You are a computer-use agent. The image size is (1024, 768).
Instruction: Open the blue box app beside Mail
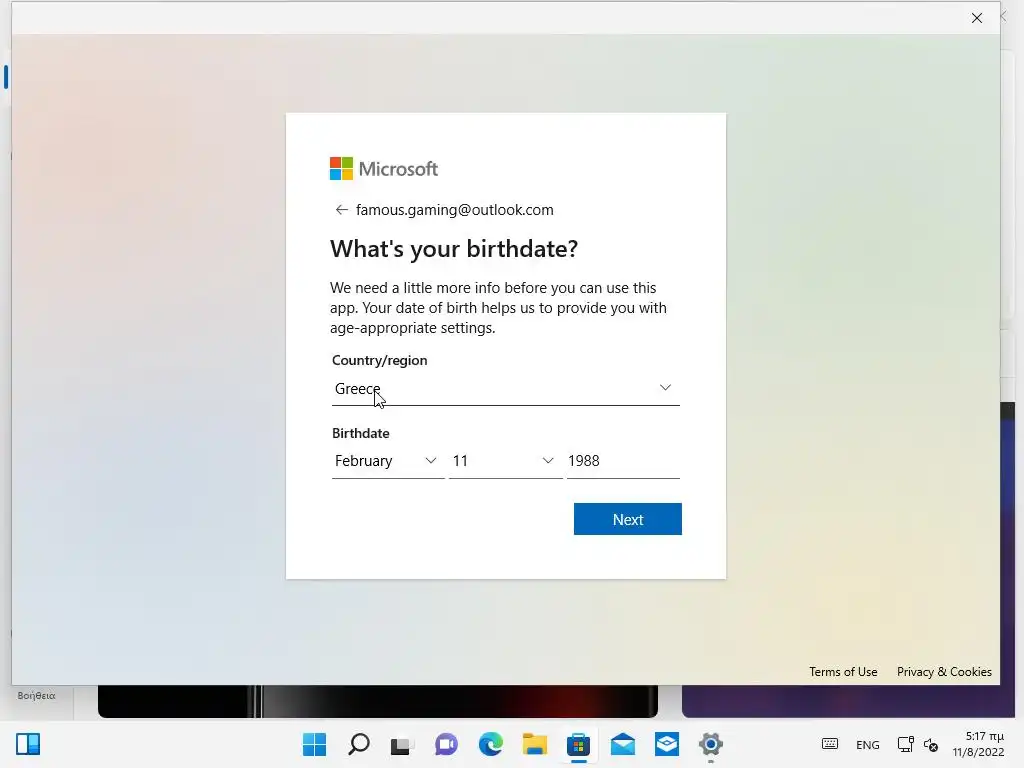click(667, 744)
